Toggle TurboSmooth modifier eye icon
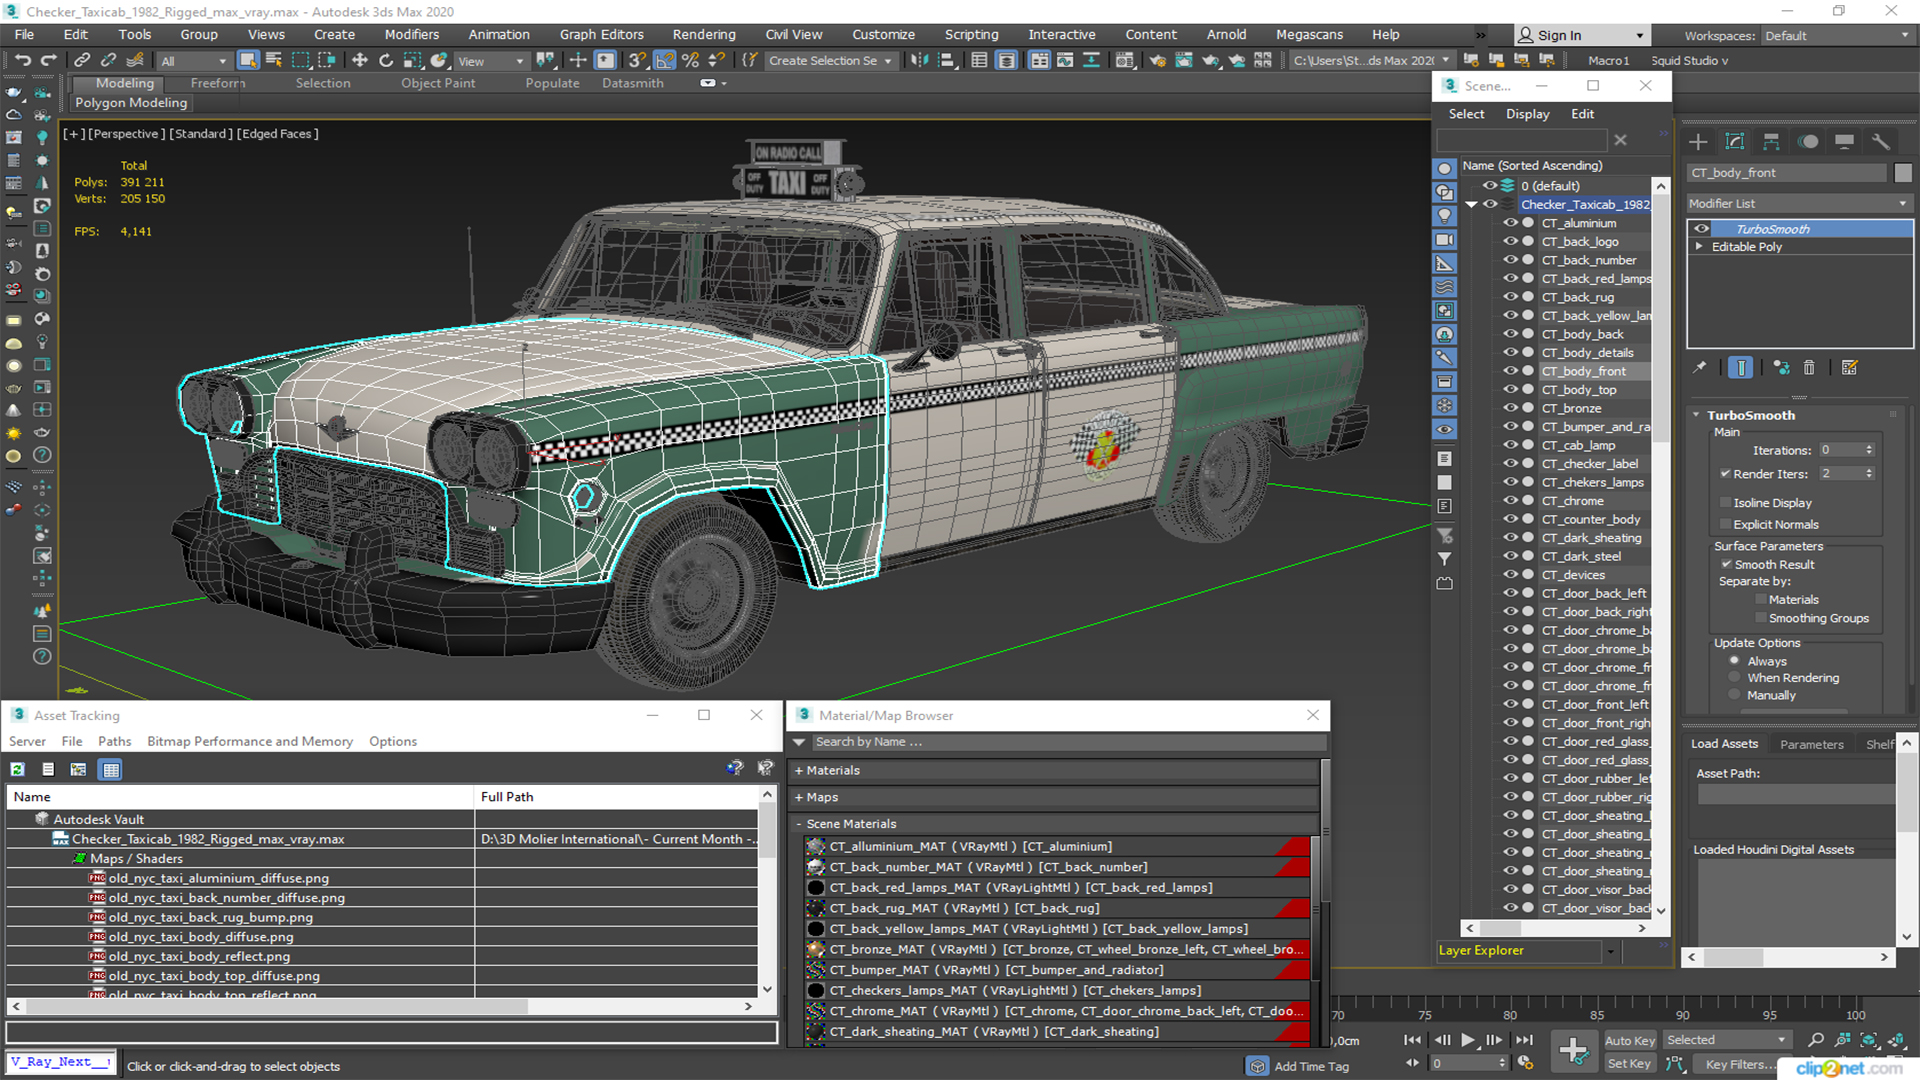The width and height of the screenshot is (1920, 1080). (x=1702, y=229)
